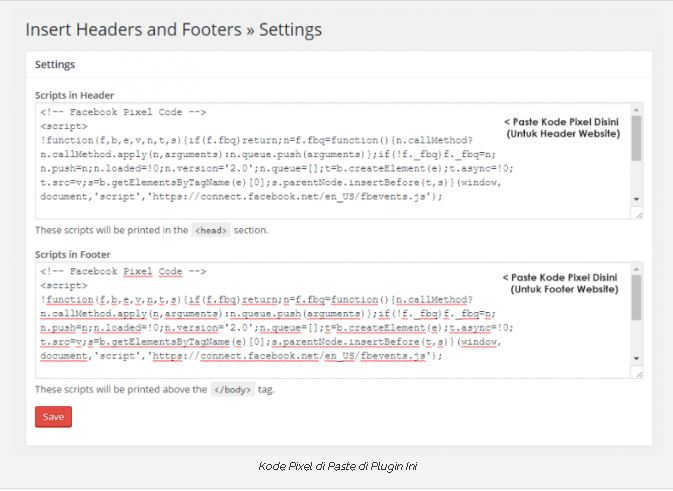Click the header textarea scroll up arrow
The height and width of the screenshot is (491, 673).
(636, 110)
